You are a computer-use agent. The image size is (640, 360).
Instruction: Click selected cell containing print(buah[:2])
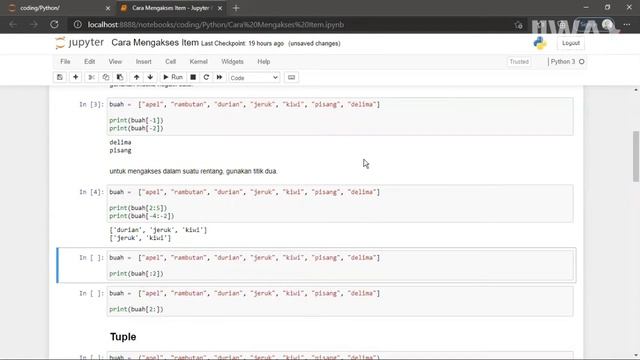340,265
